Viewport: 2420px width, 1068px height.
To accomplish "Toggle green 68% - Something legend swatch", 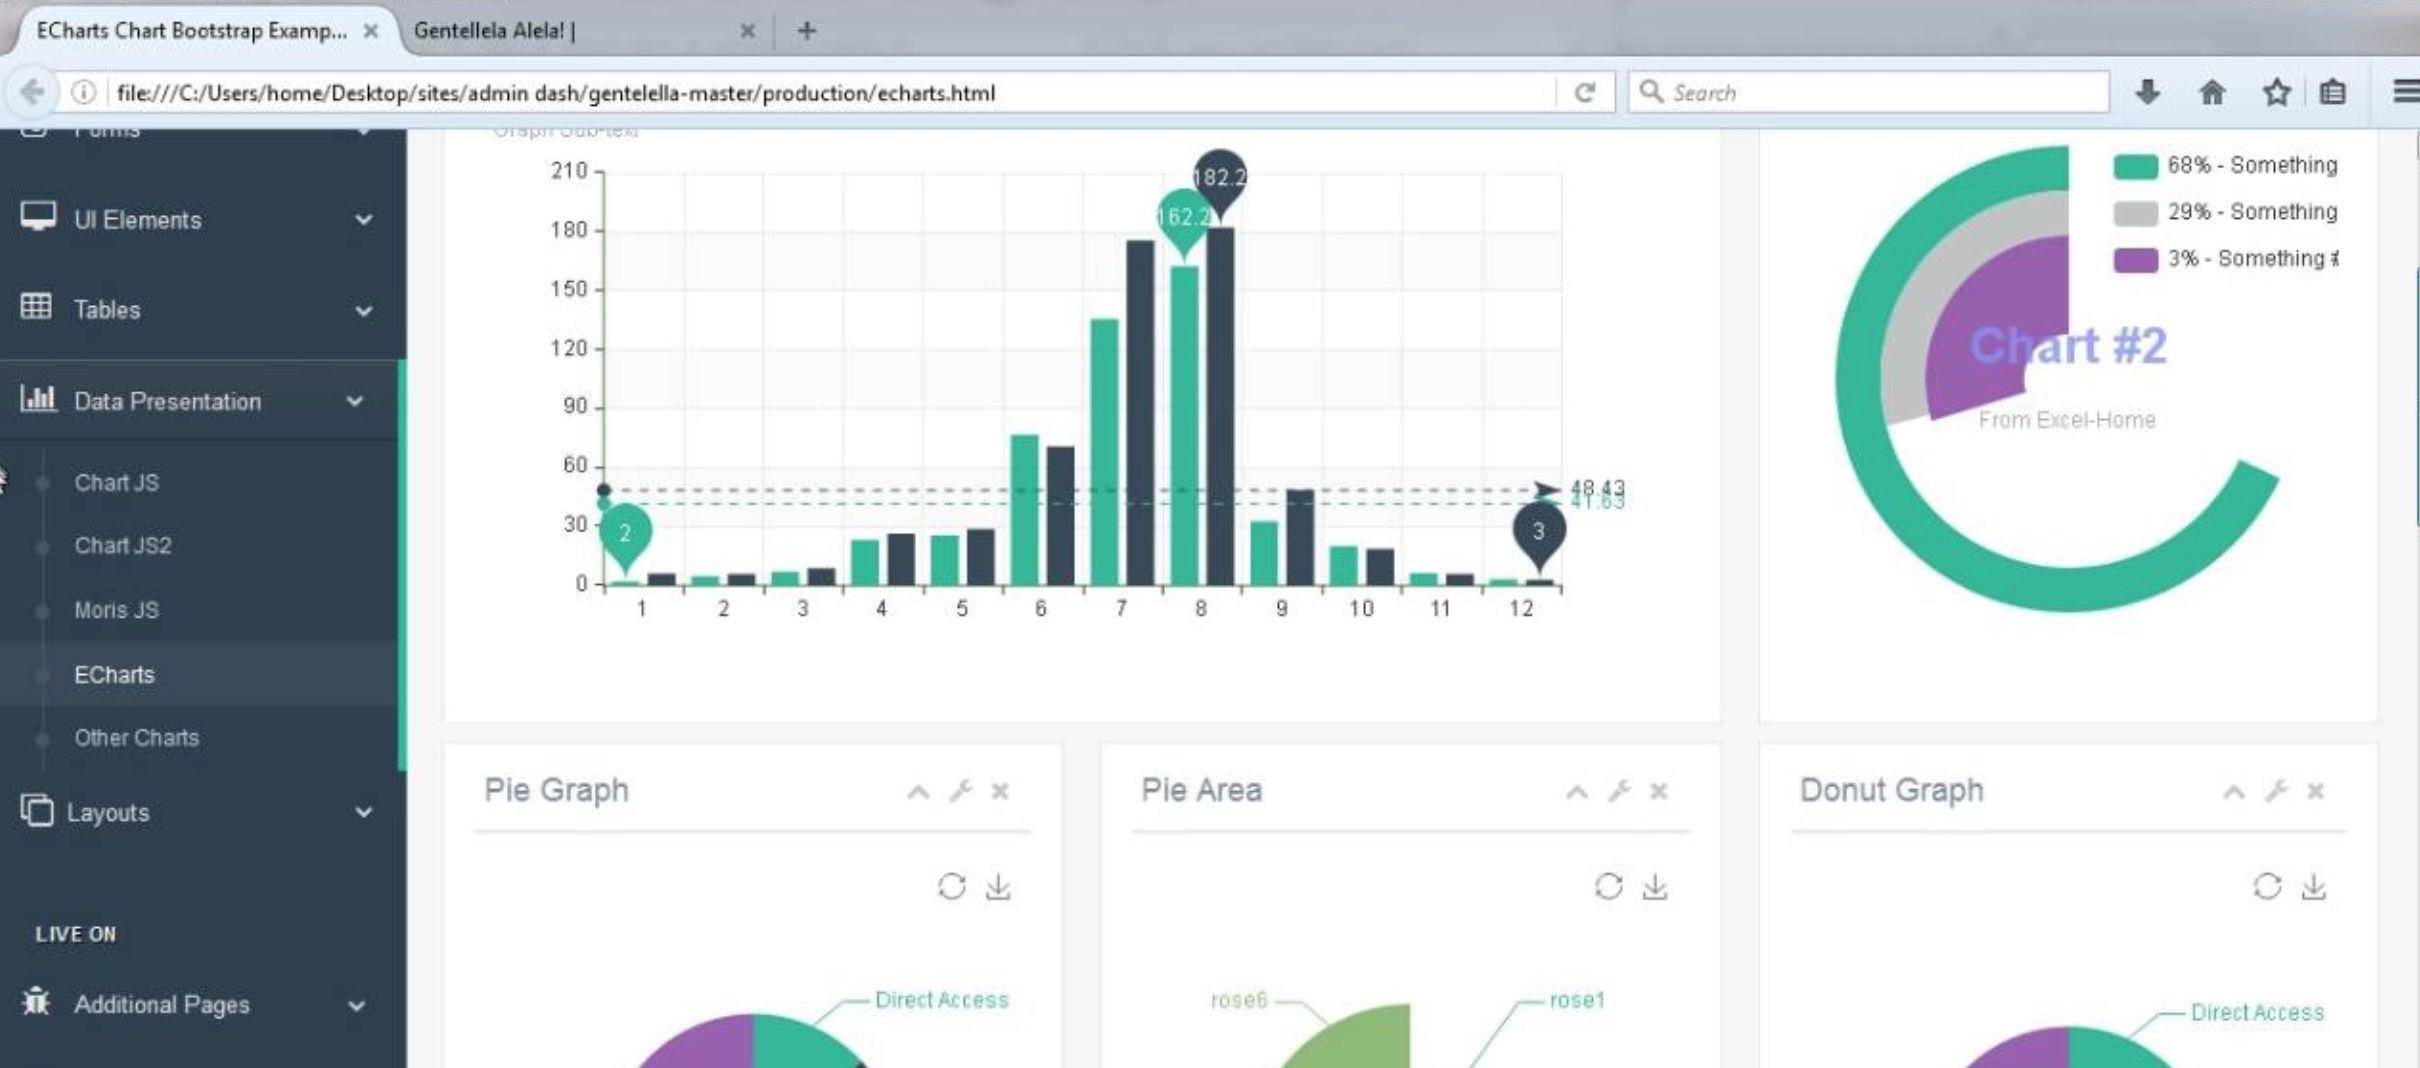I will [2135, 166].
